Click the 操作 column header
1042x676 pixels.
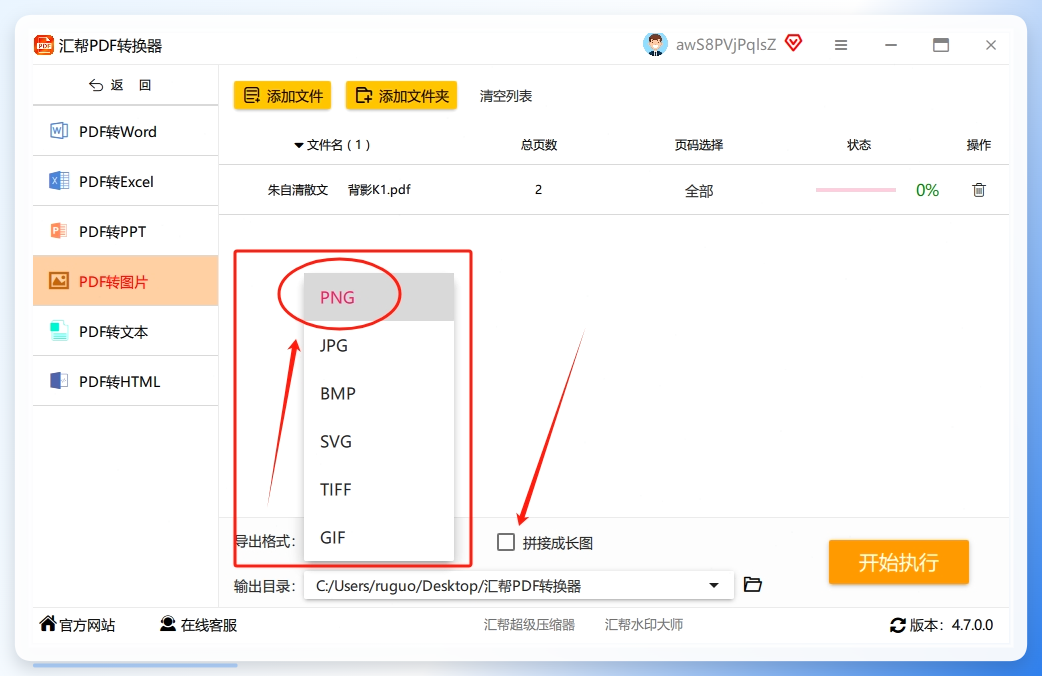[x=978, y=145]
